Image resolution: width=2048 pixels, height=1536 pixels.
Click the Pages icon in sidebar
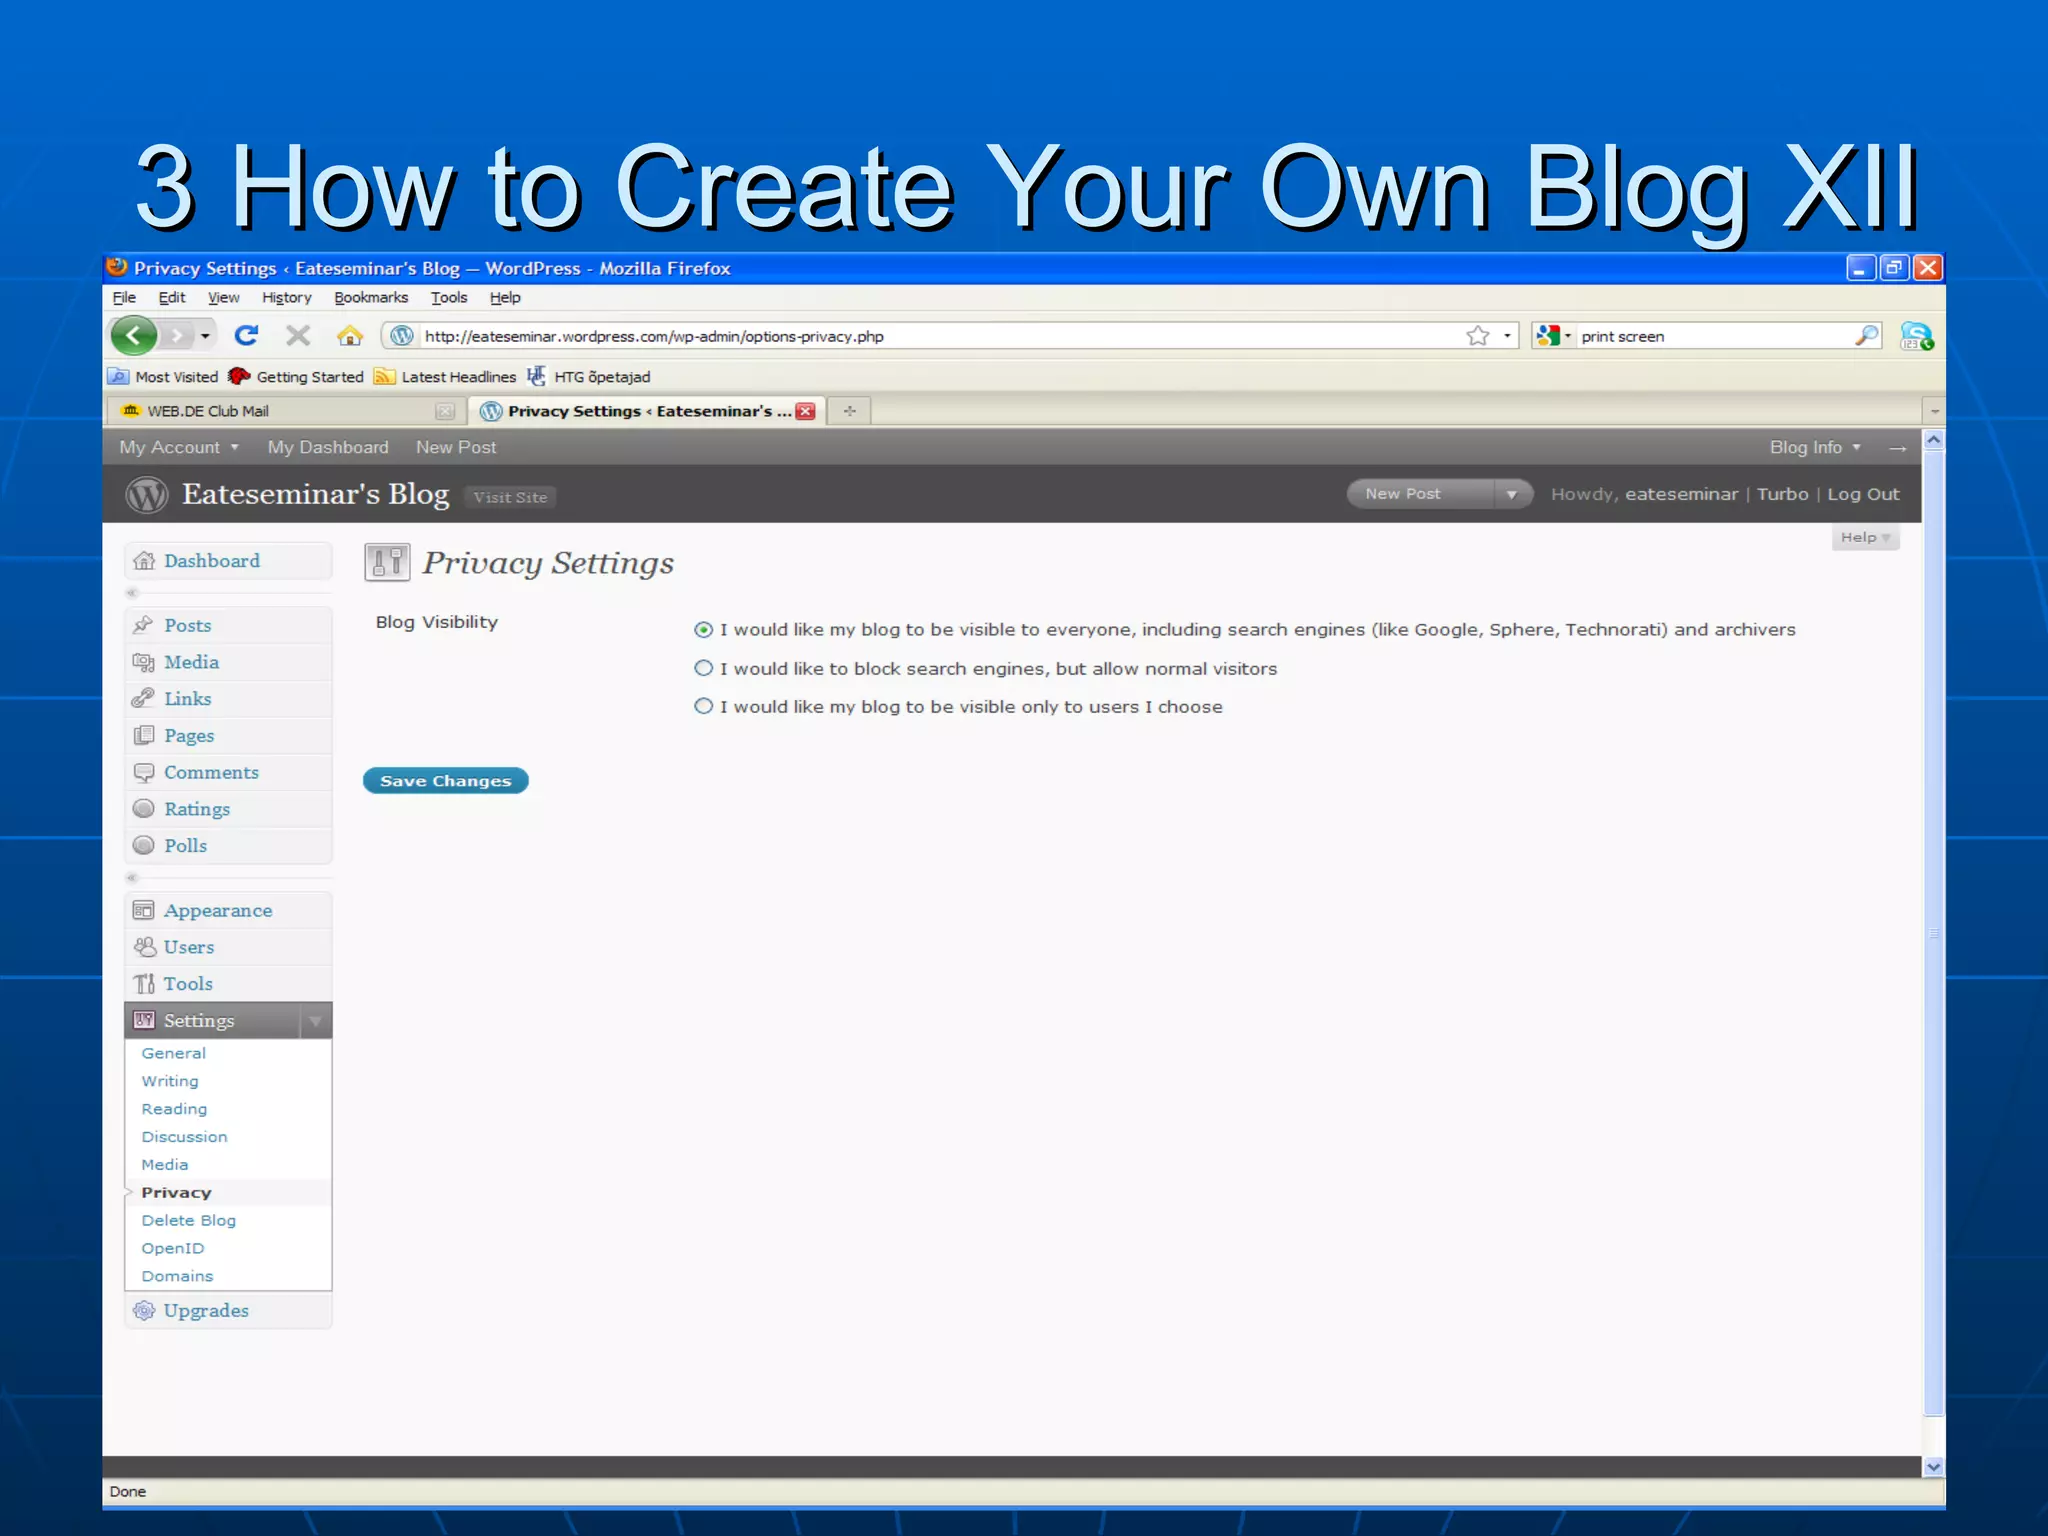[143, 735]
